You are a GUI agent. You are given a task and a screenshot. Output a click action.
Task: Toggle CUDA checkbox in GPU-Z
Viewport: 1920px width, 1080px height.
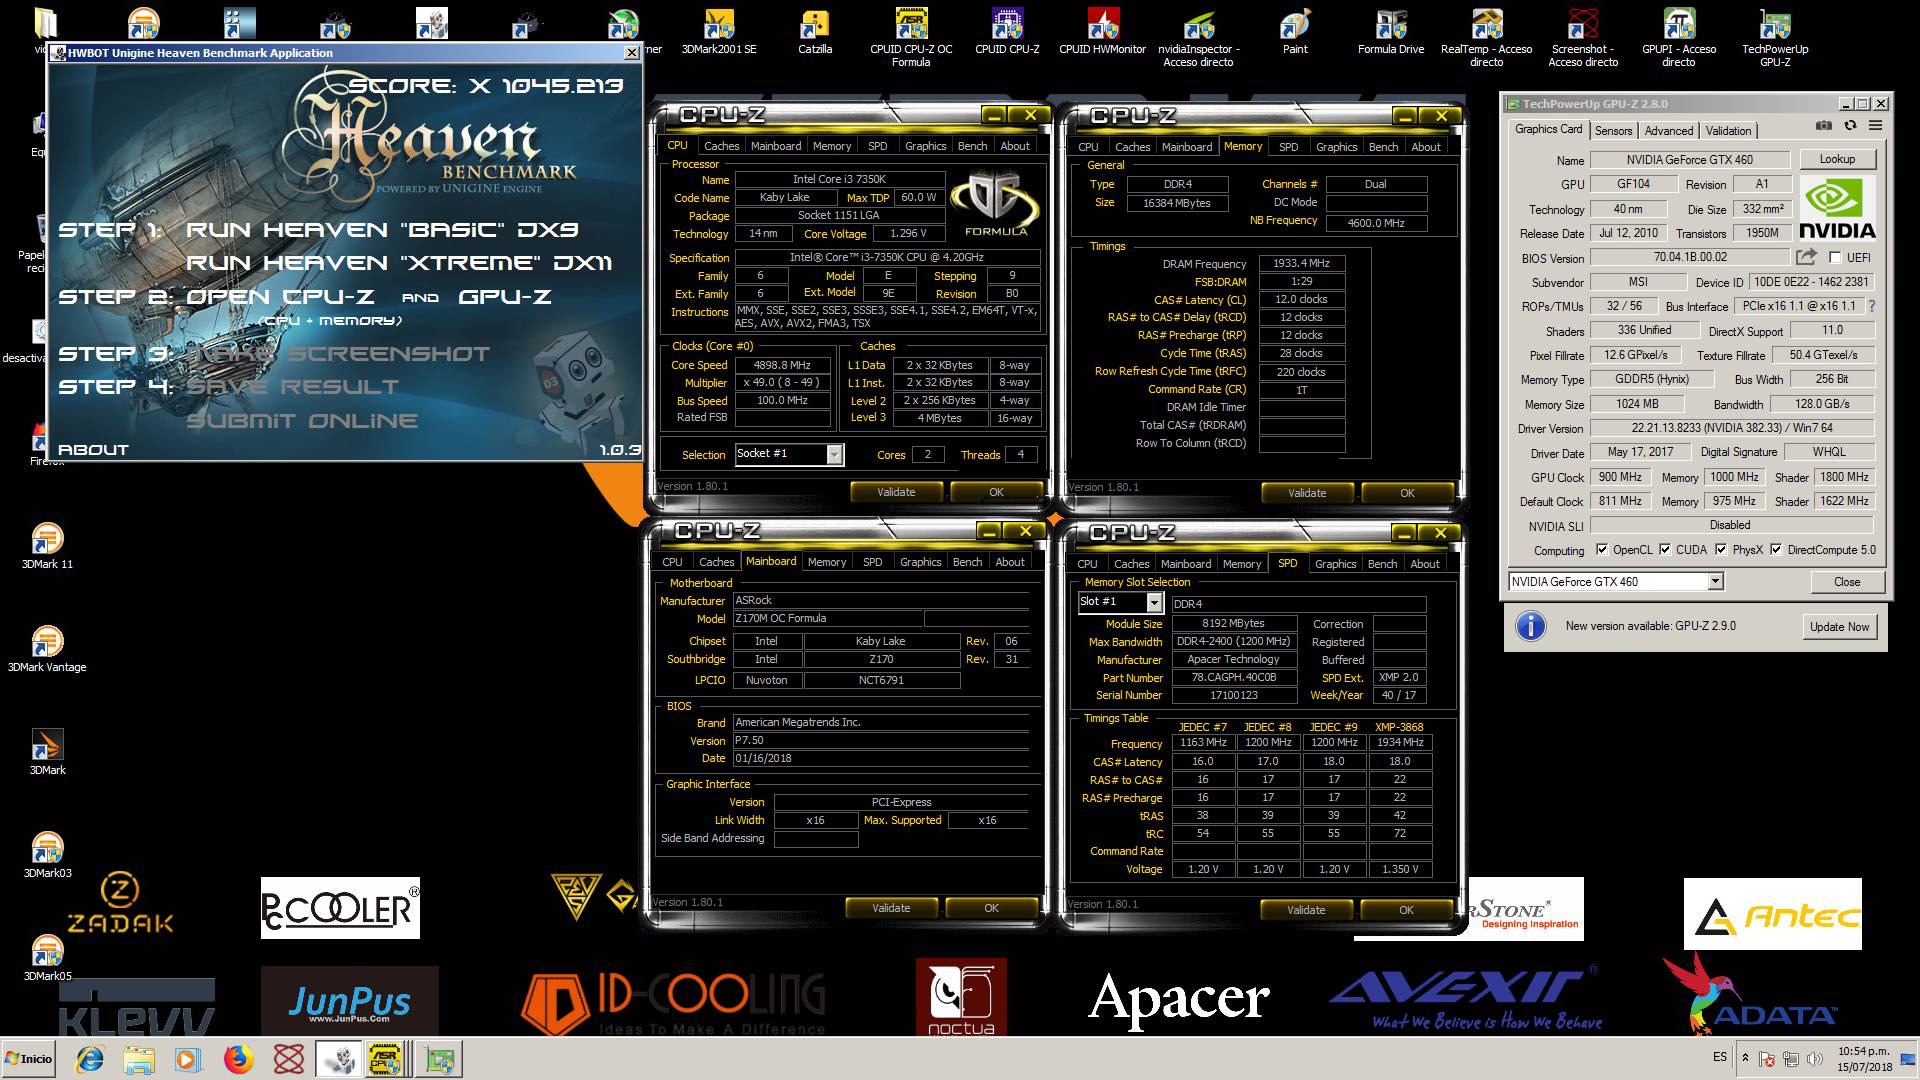[1665, 549]
